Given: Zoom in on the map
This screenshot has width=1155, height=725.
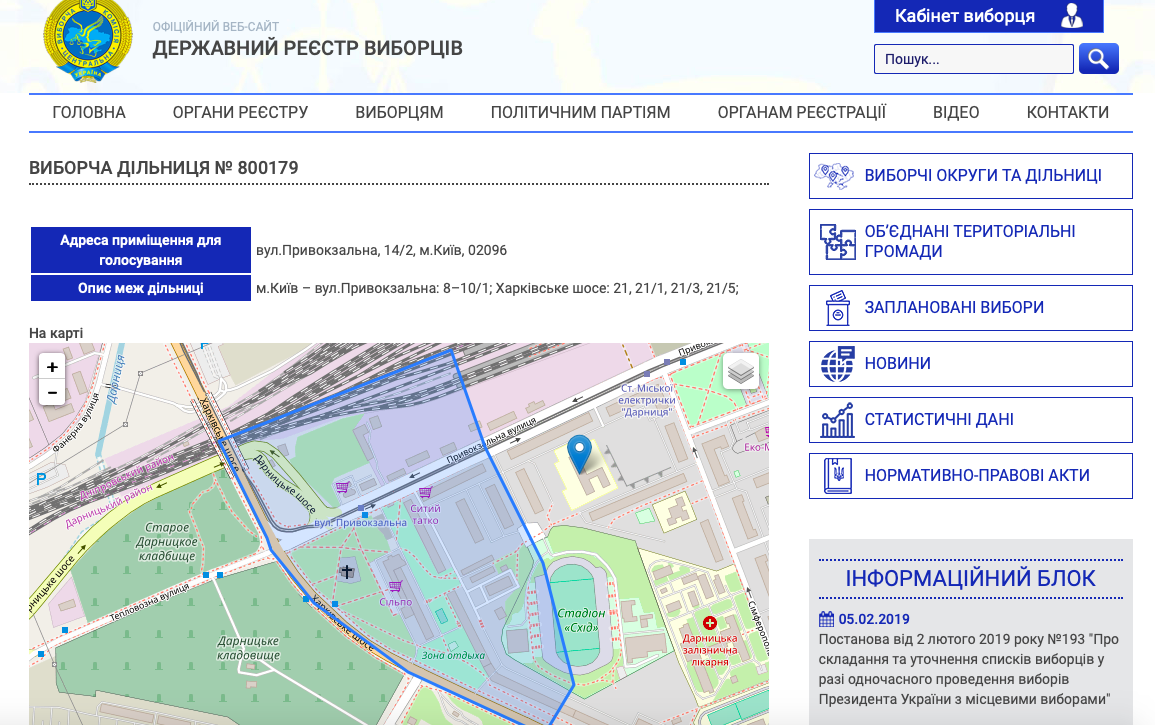Looking at the screenshot, I should coord(52,367).
